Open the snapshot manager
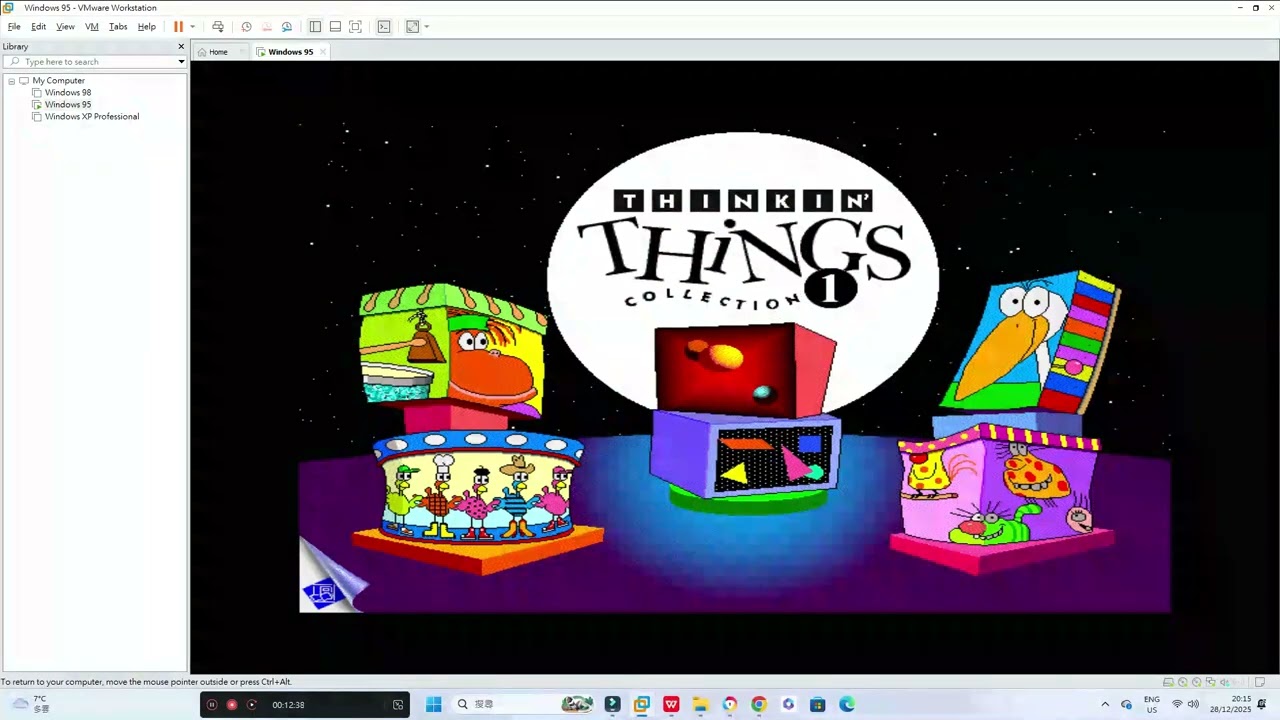Screen dimensions: 1280x720 click(287, 27)
